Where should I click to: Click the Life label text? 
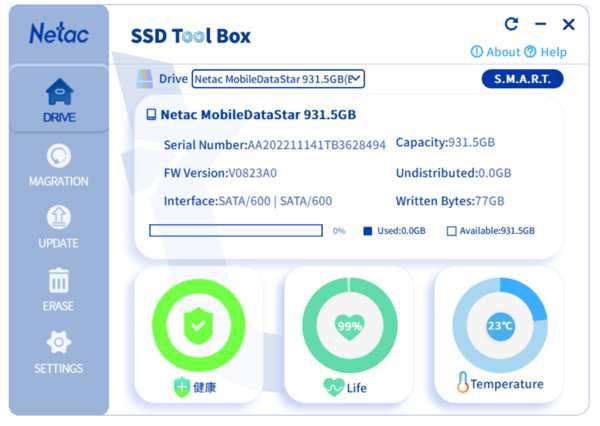pos(357,388)
